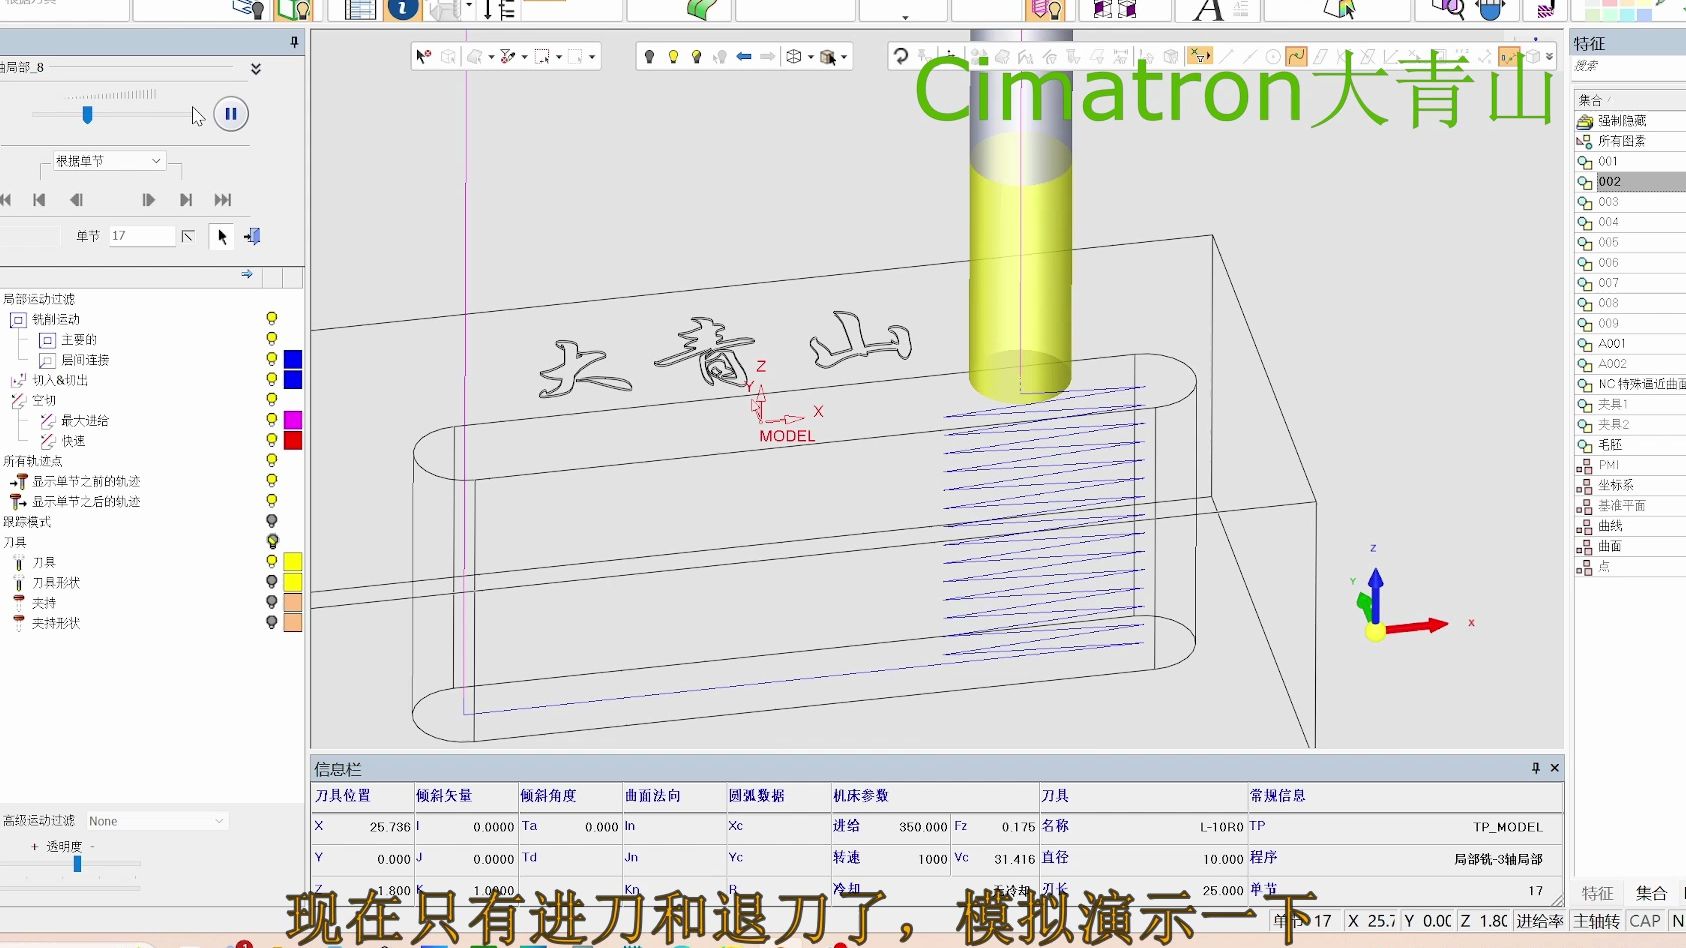Jump to the end of the toolpath
1686x948 pixels.
pyautogui.click(x=222, y=200)
